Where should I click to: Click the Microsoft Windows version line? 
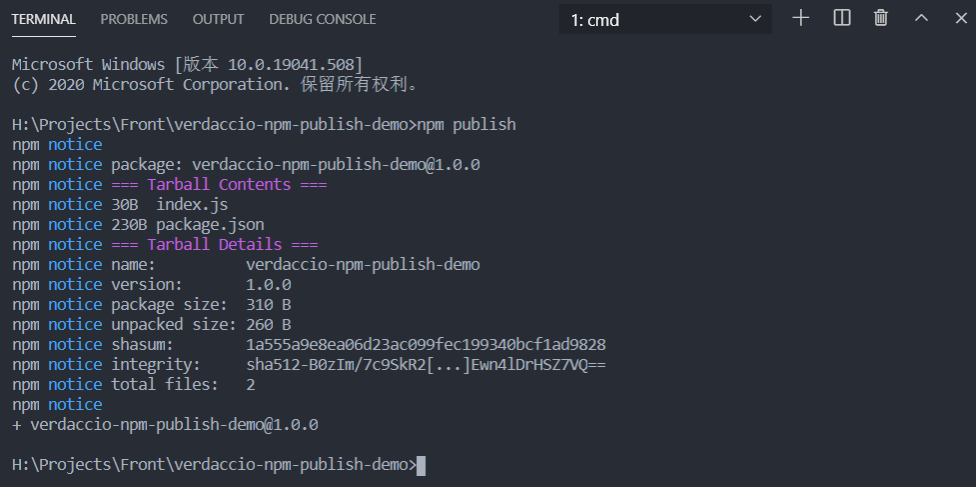pyautogui.click(x=187, y=65)
